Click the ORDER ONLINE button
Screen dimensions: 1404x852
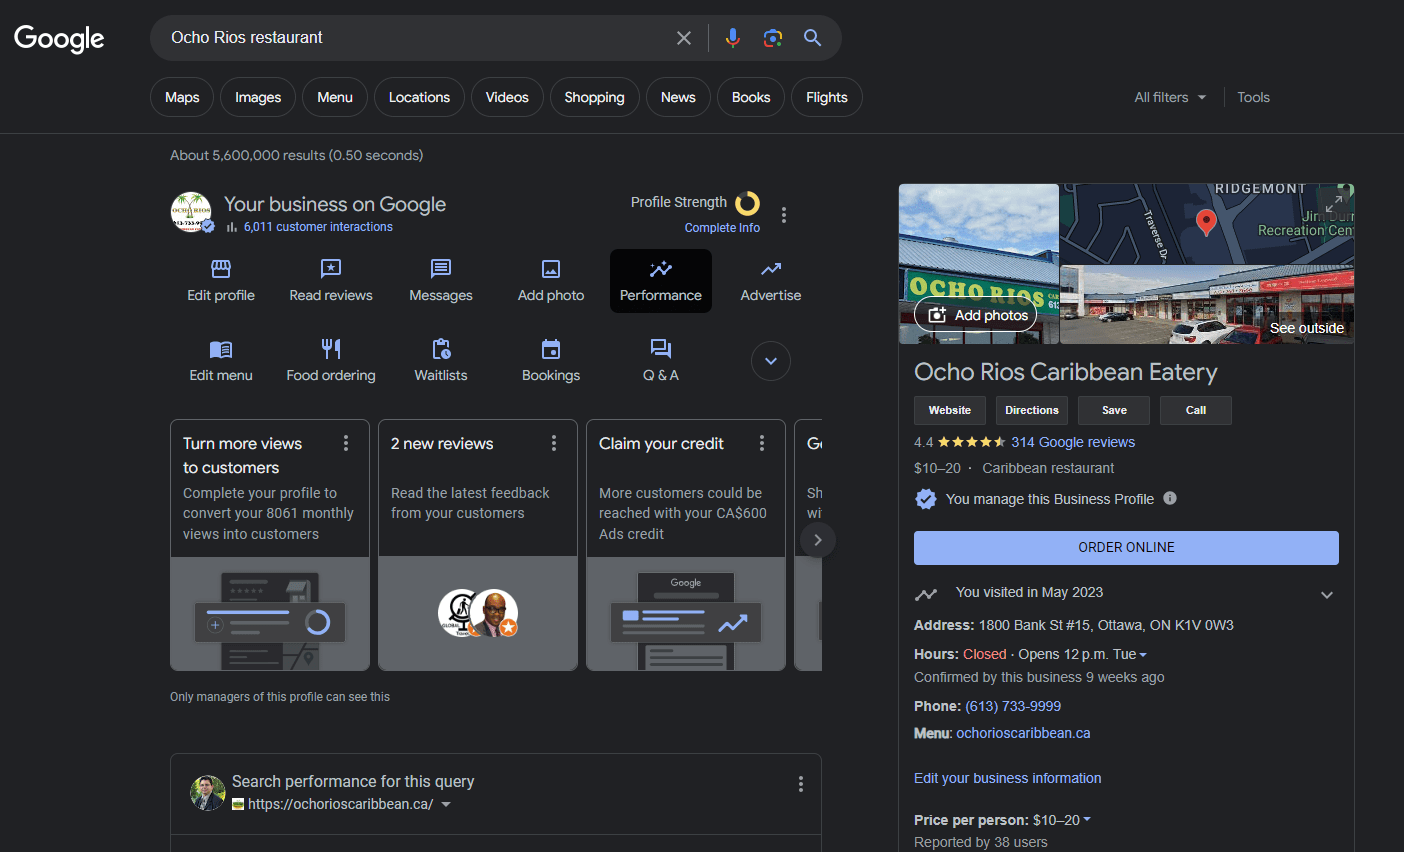[1126, 547]
